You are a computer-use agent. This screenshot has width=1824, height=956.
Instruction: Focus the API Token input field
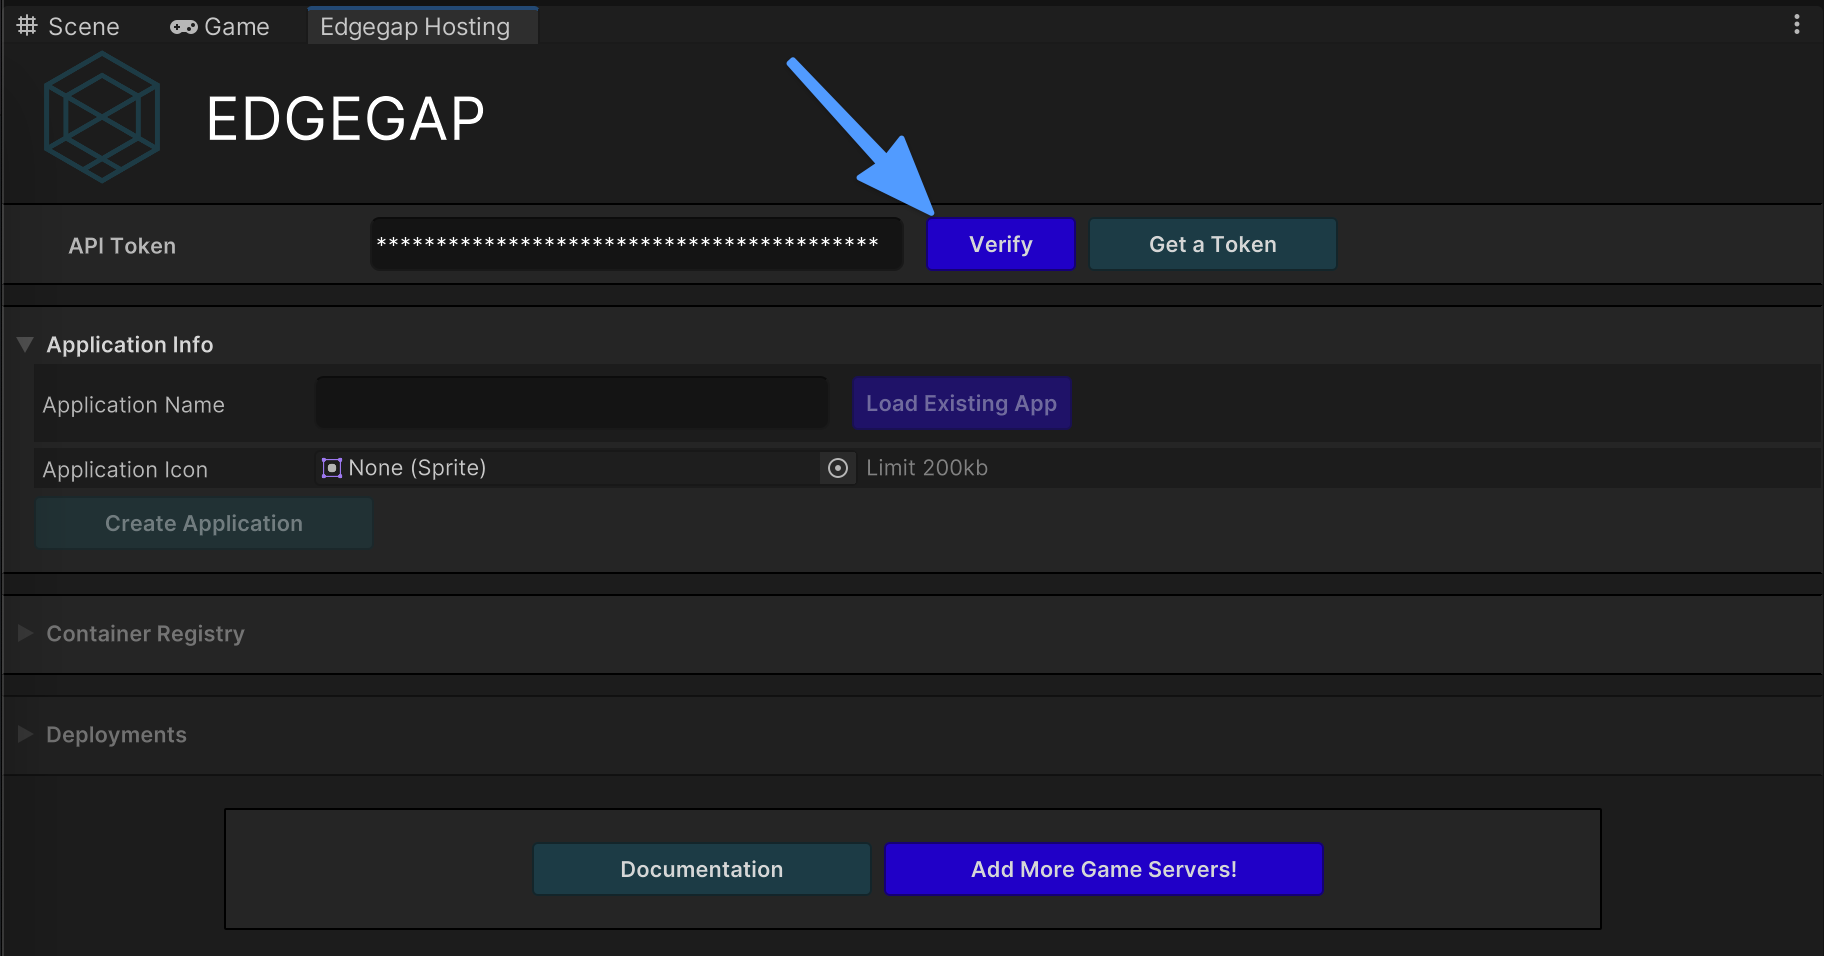(x=636, y=244)
